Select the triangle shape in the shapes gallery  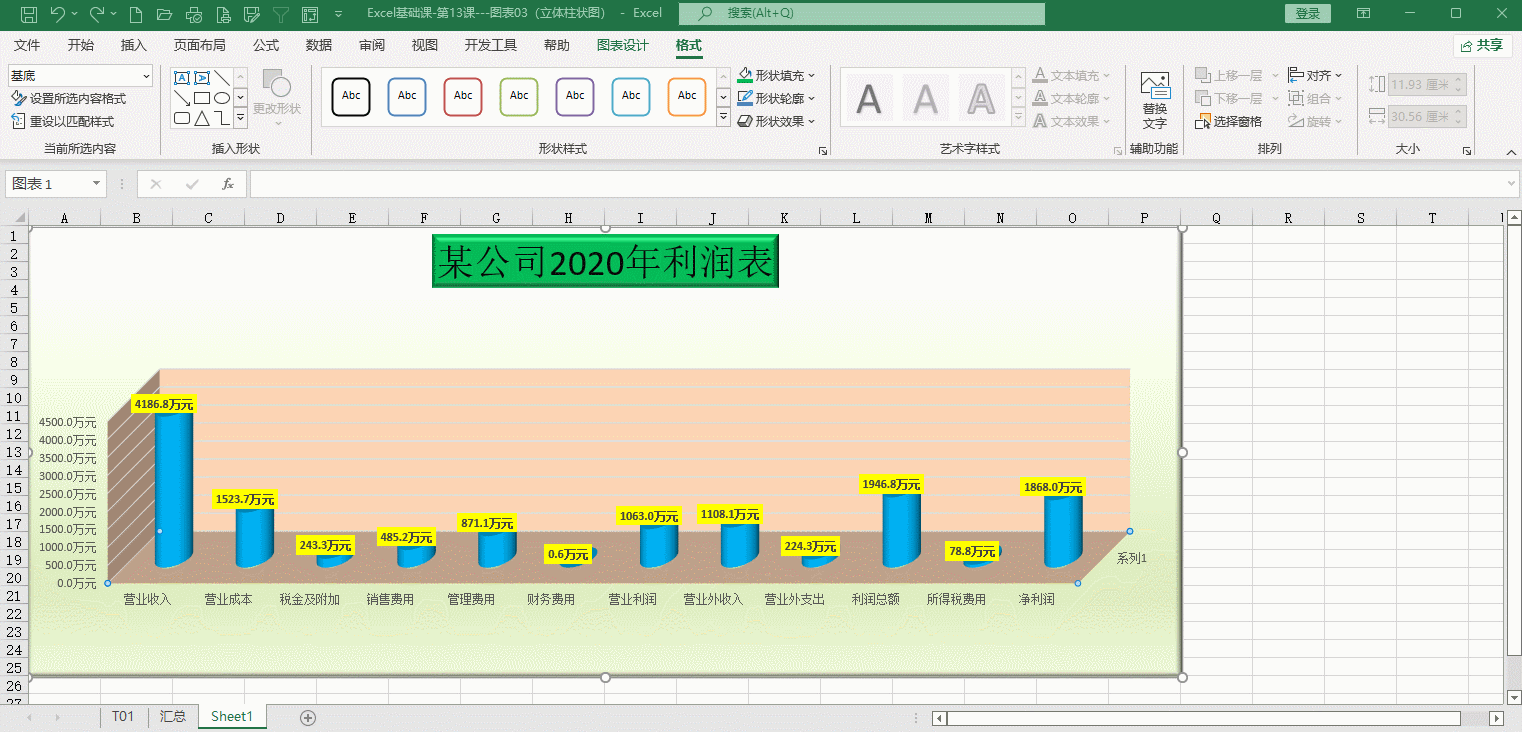[202, 118]
